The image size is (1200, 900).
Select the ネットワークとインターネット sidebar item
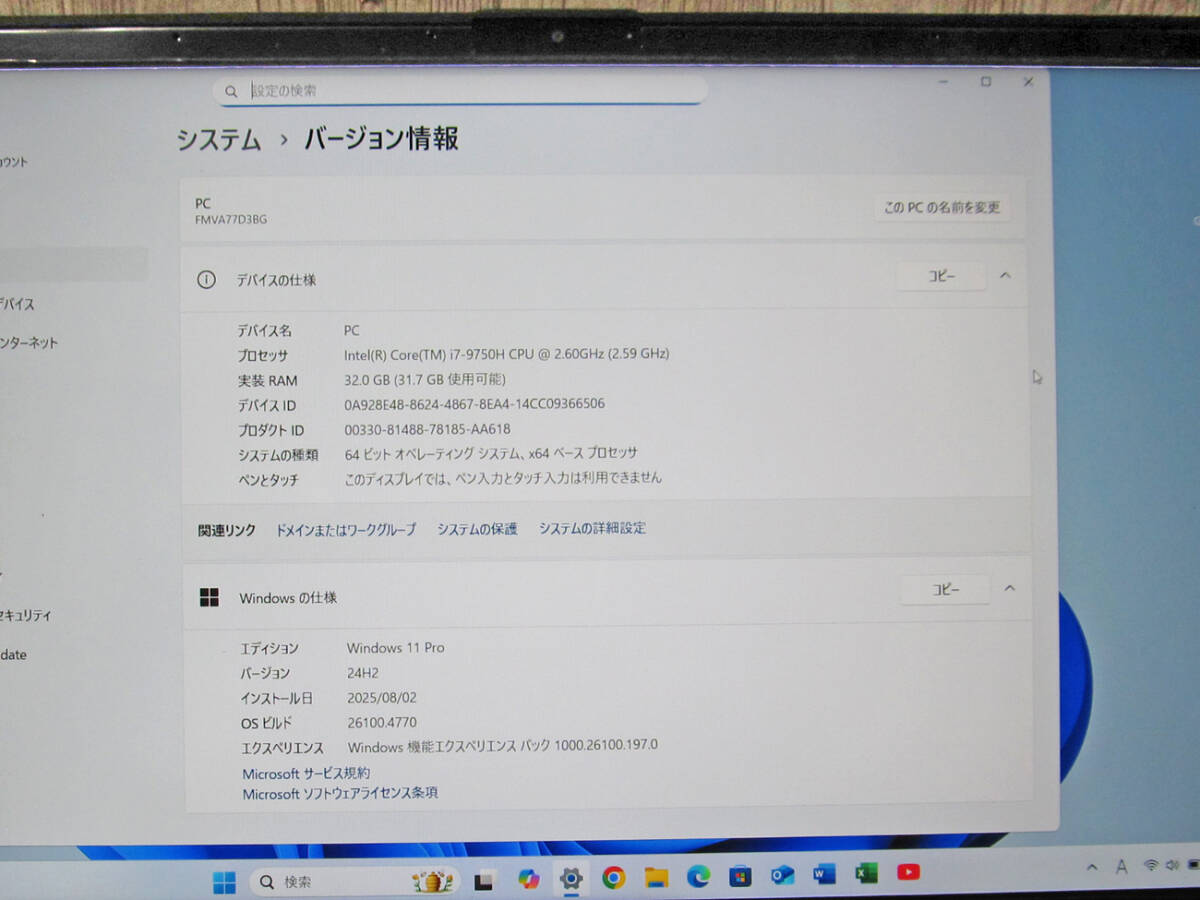[30, 343]
